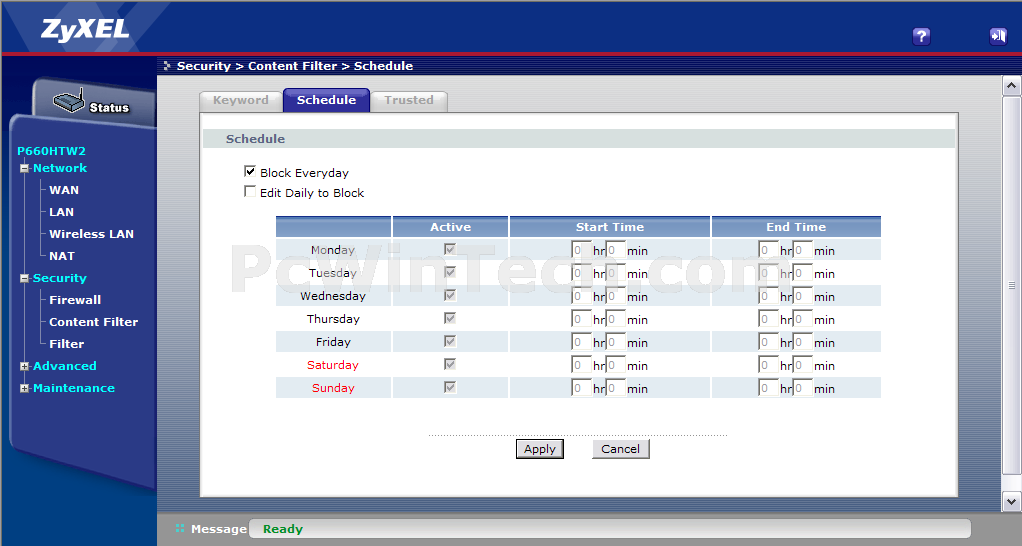Collapse the Security tree section

(25, 278)
